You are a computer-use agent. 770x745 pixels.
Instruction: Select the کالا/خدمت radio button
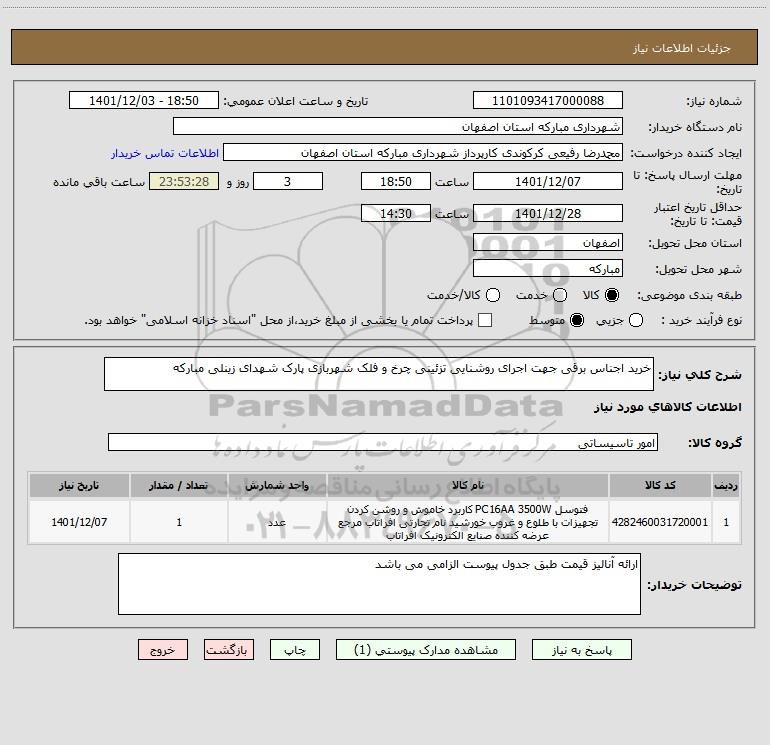[x=493, y=295]
